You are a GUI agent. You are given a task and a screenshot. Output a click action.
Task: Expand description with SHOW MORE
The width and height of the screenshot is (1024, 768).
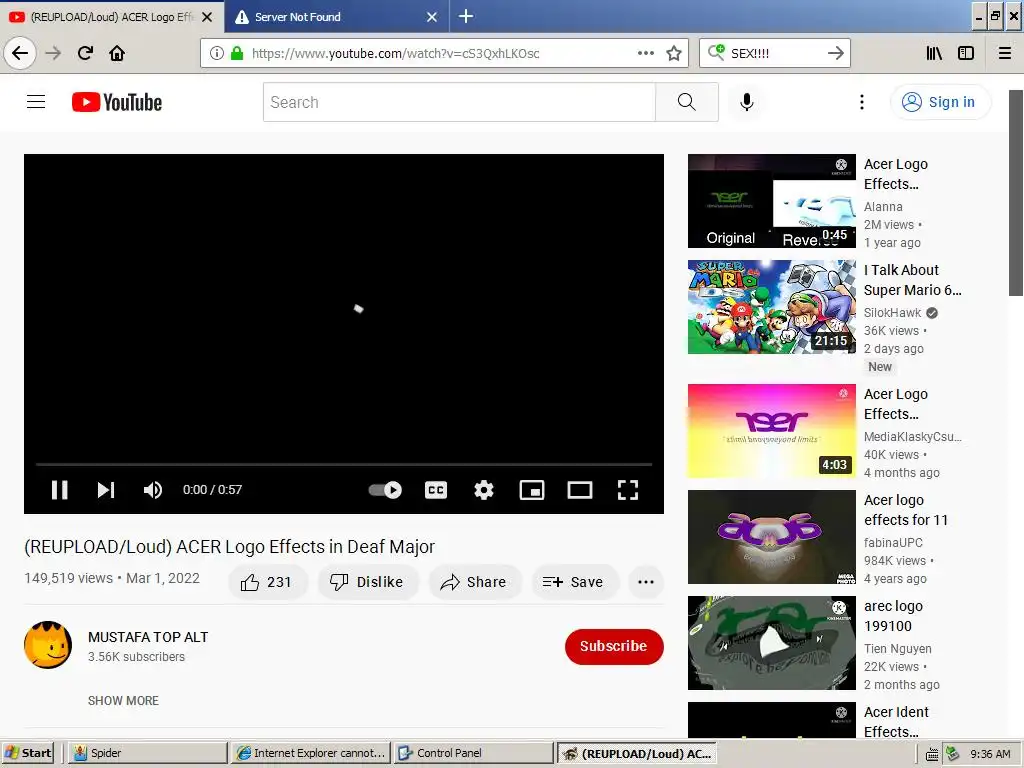pyautogui.click(x=123, y=701)
